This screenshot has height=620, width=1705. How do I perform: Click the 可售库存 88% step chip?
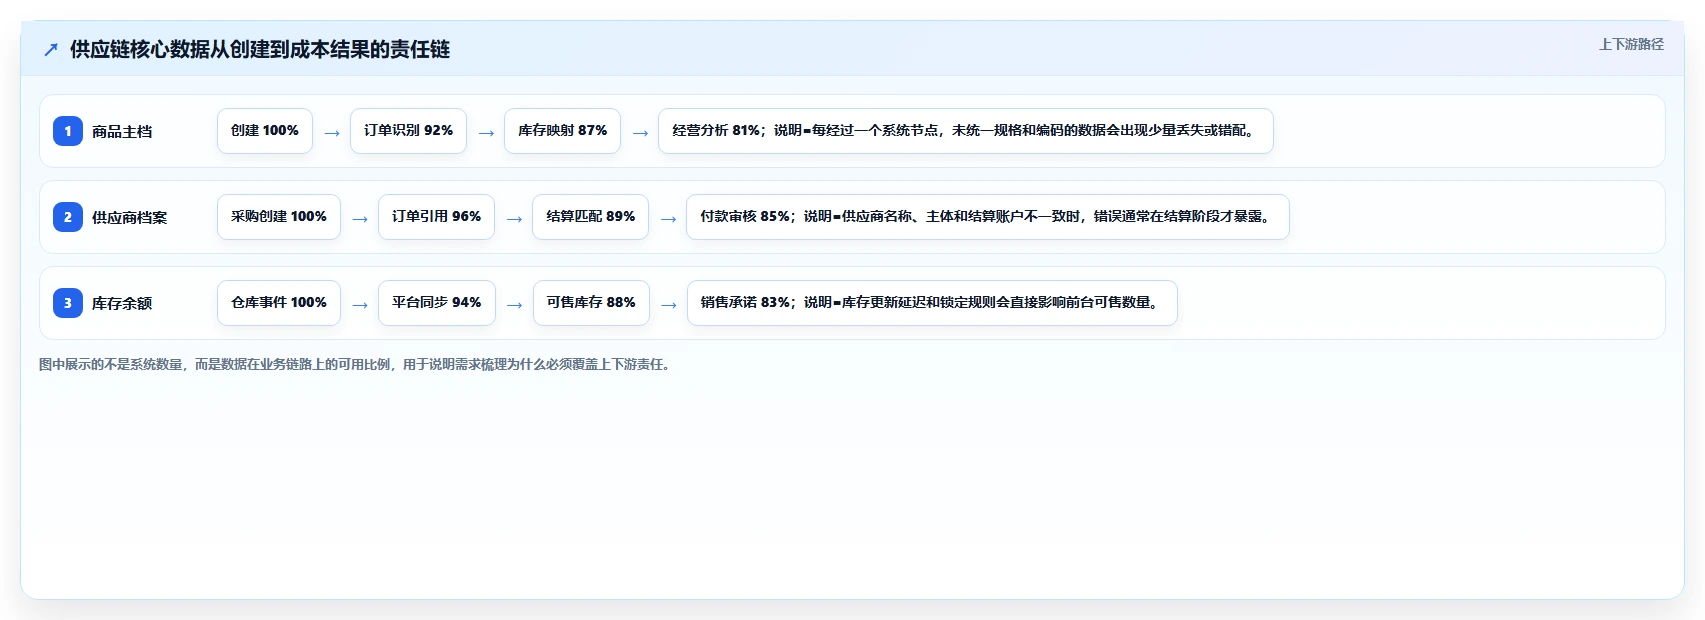point(591,303)
